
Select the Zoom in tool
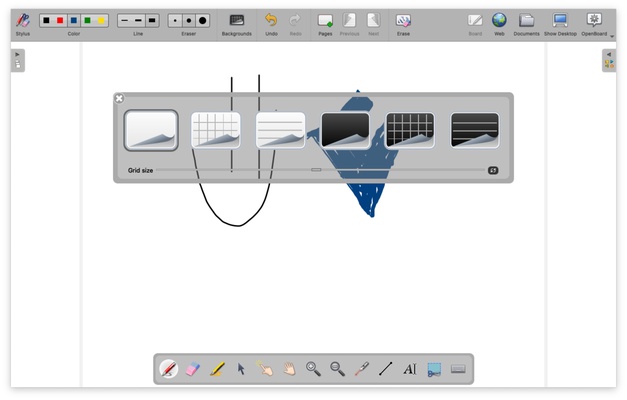pyautogui.click(x=313, y=369)
